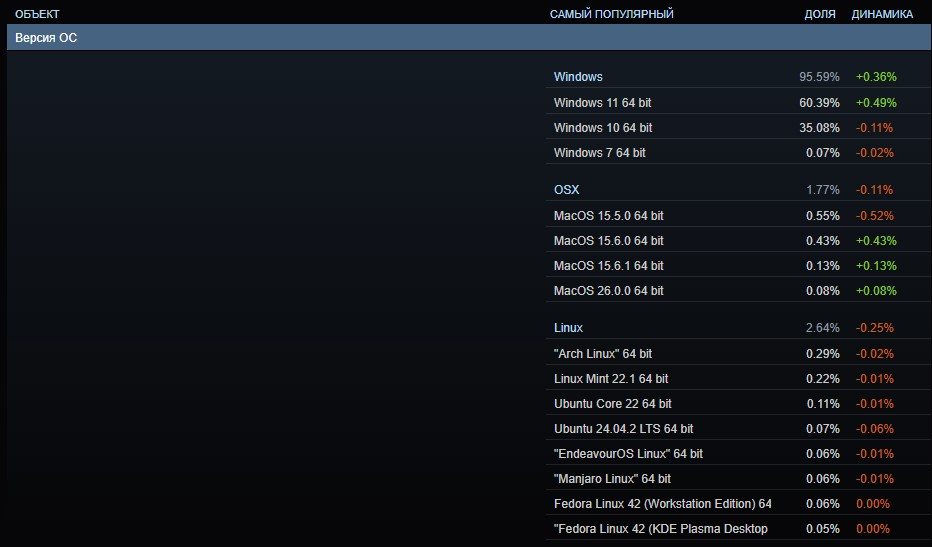Select the Windows 10 64 bit row
This screenshot has height=547, width=932.
738,128
